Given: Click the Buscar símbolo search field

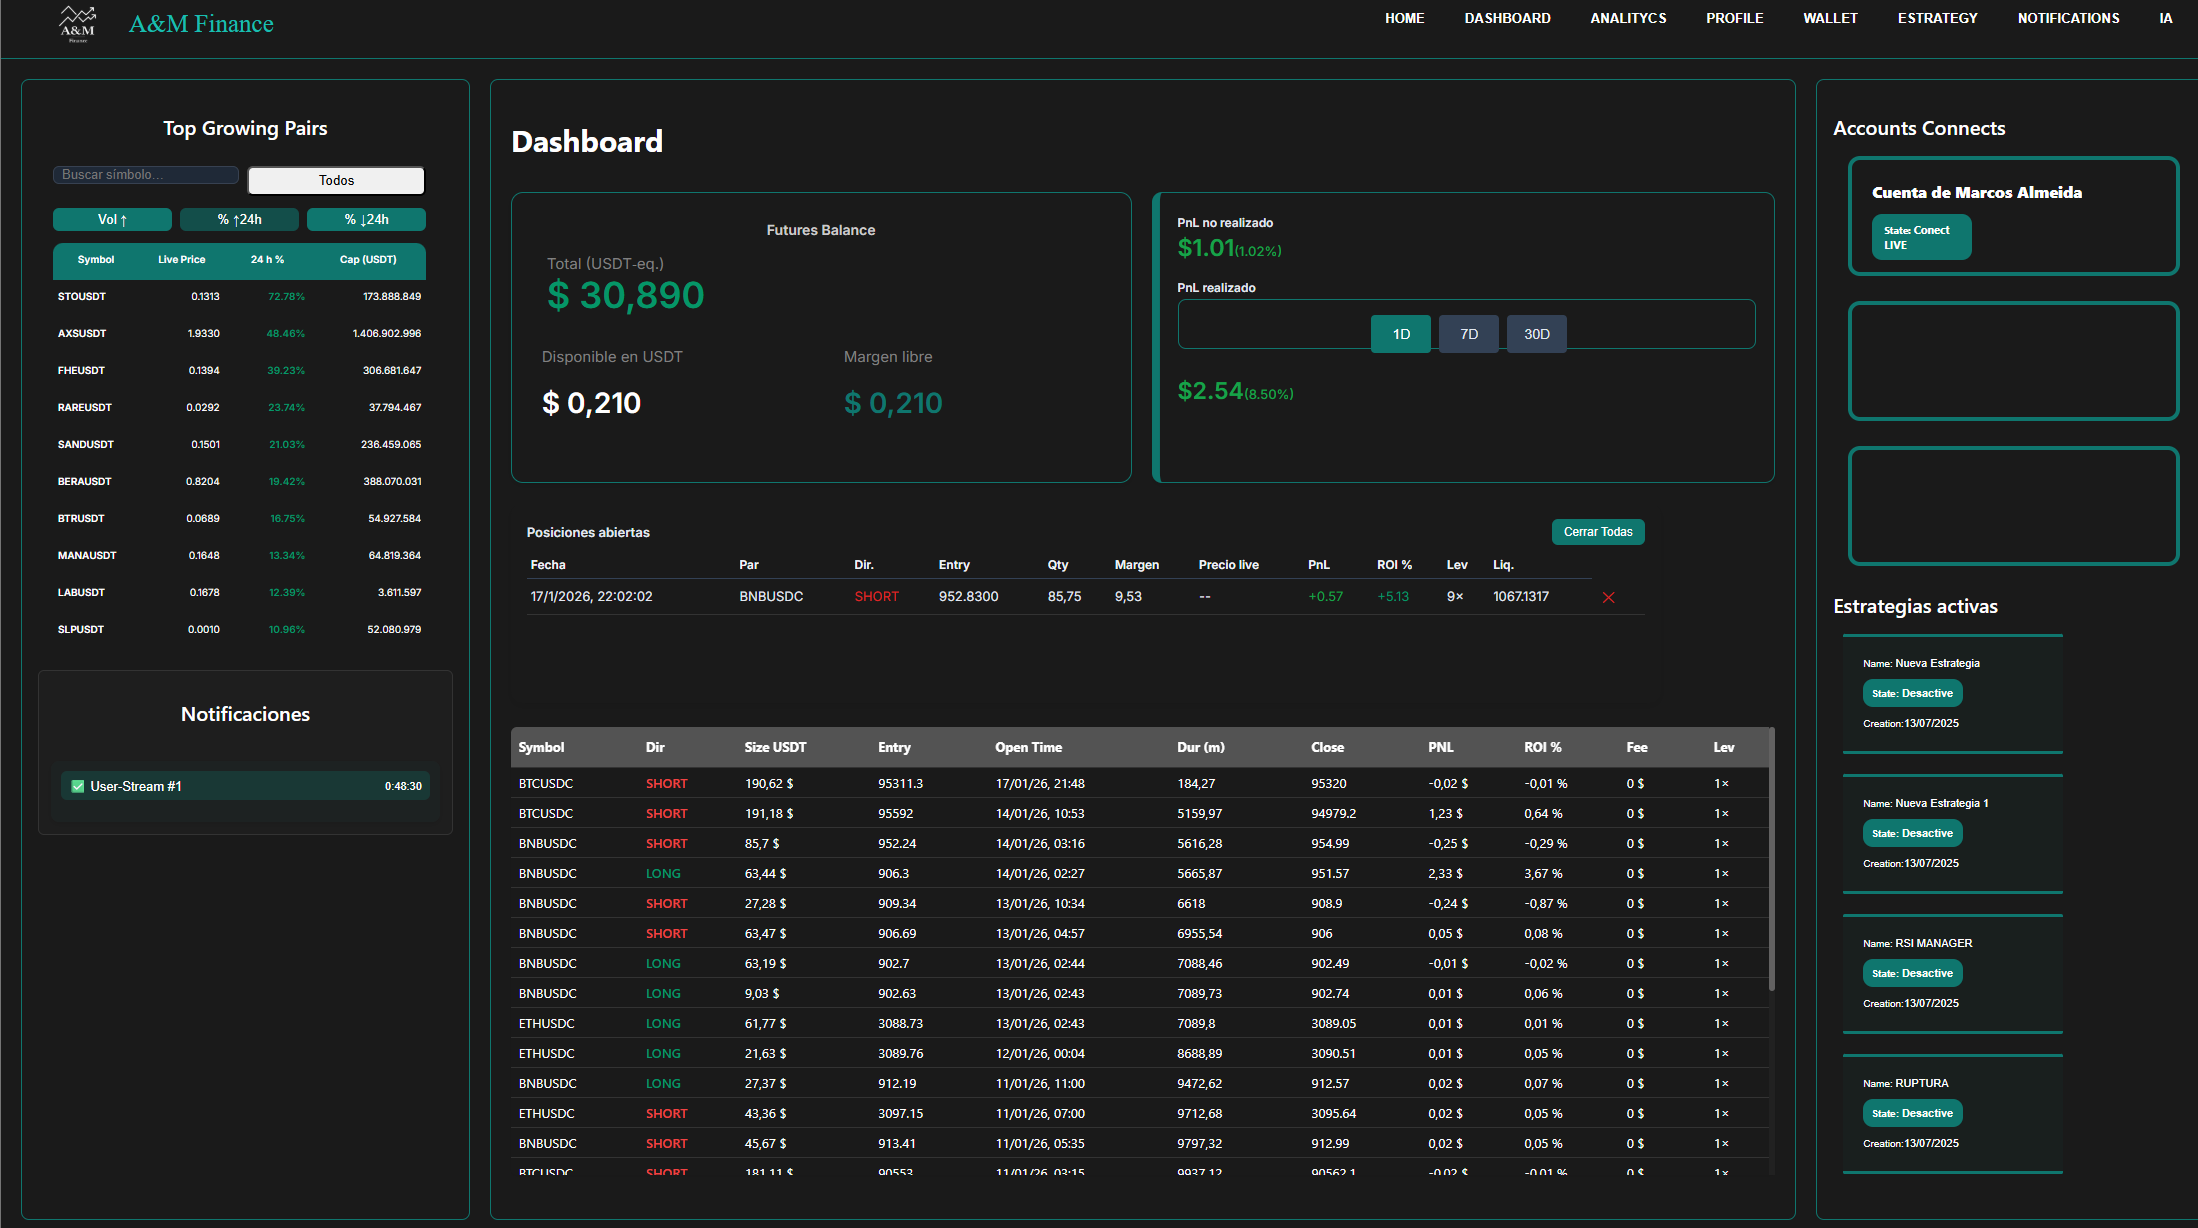Looking at the screenshot, I should click(x=145, y=174).
